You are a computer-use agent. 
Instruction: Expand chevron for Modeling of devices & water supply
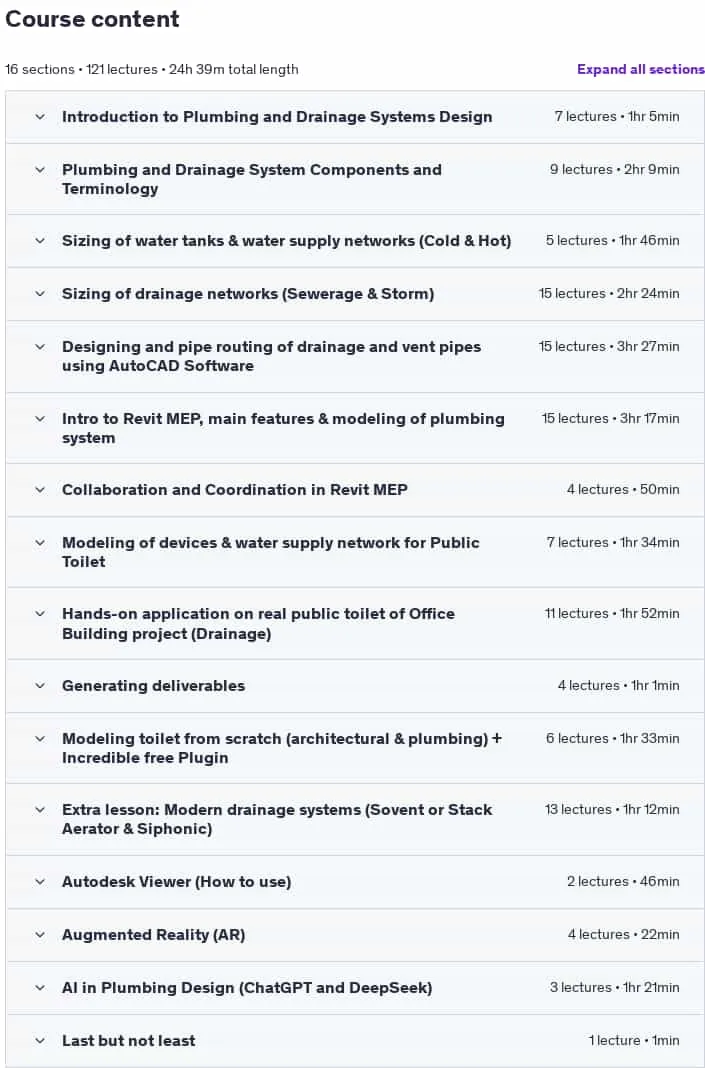[40, 543]
